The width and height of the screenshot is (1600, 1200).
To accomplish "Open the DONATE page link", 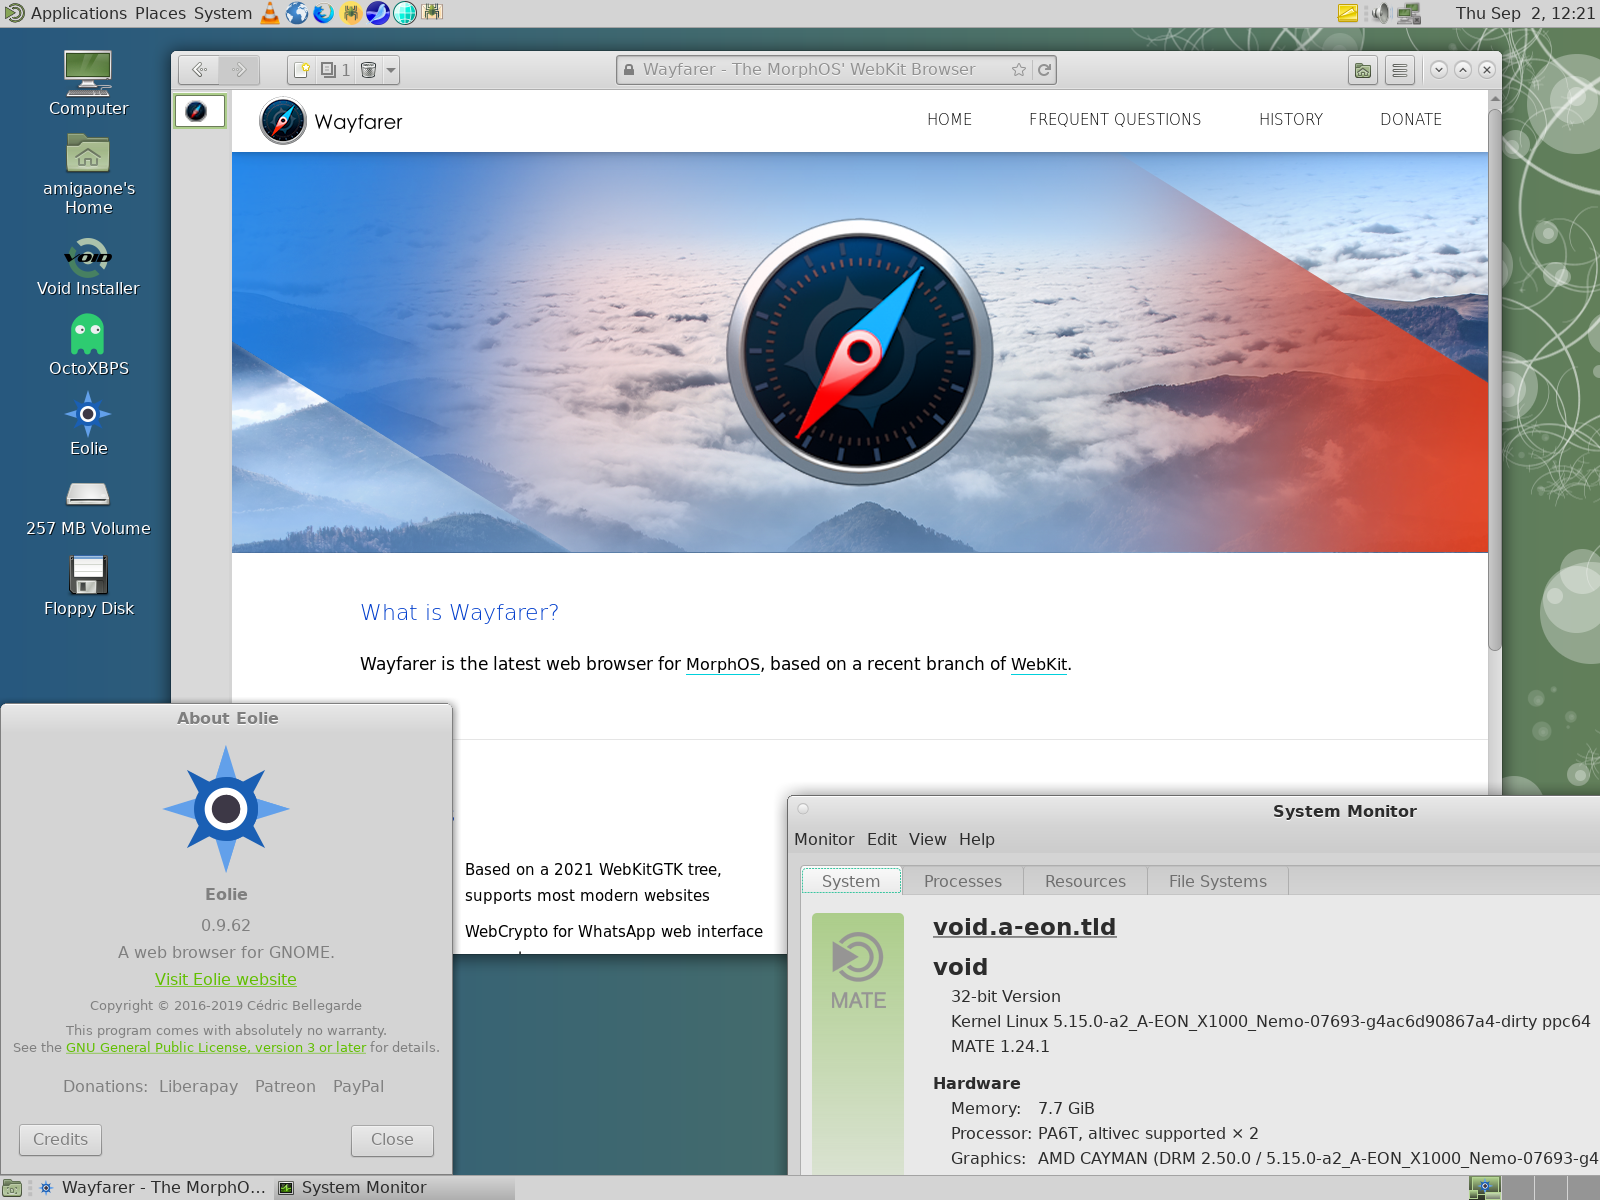I will tap(1411, 120).
